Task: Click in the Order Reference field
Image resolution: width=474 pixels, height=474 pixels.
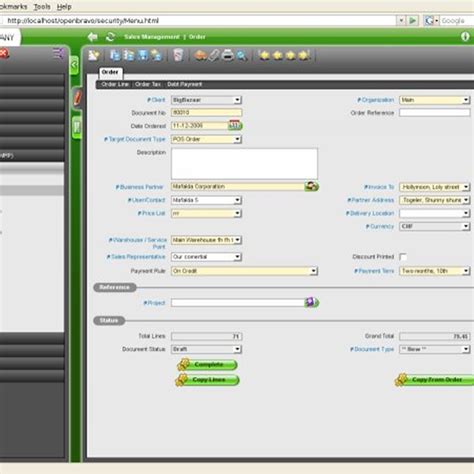Action: 435,113
